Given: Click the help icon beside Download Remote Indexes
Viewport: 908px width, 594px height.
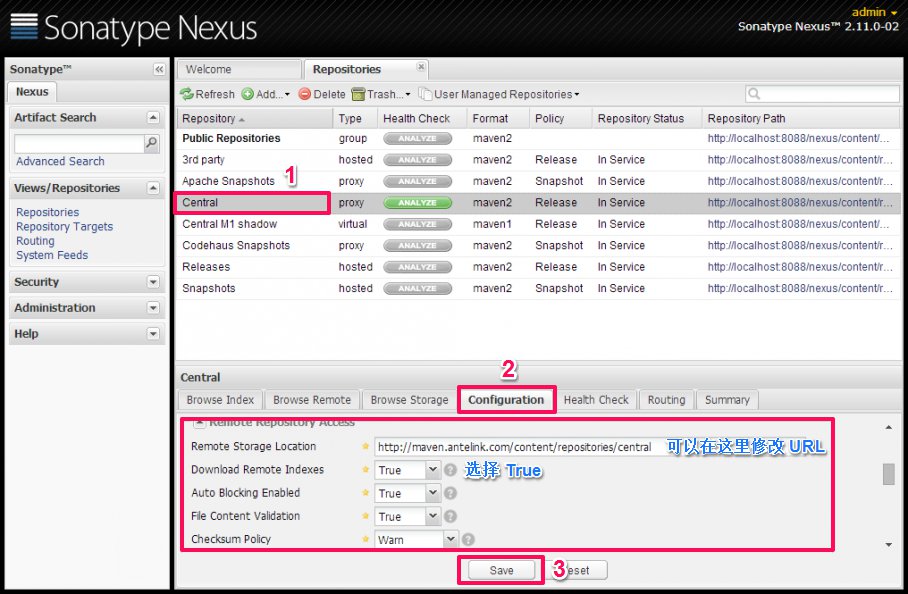Looking at the screenshot, I should [x=451, y=470].
